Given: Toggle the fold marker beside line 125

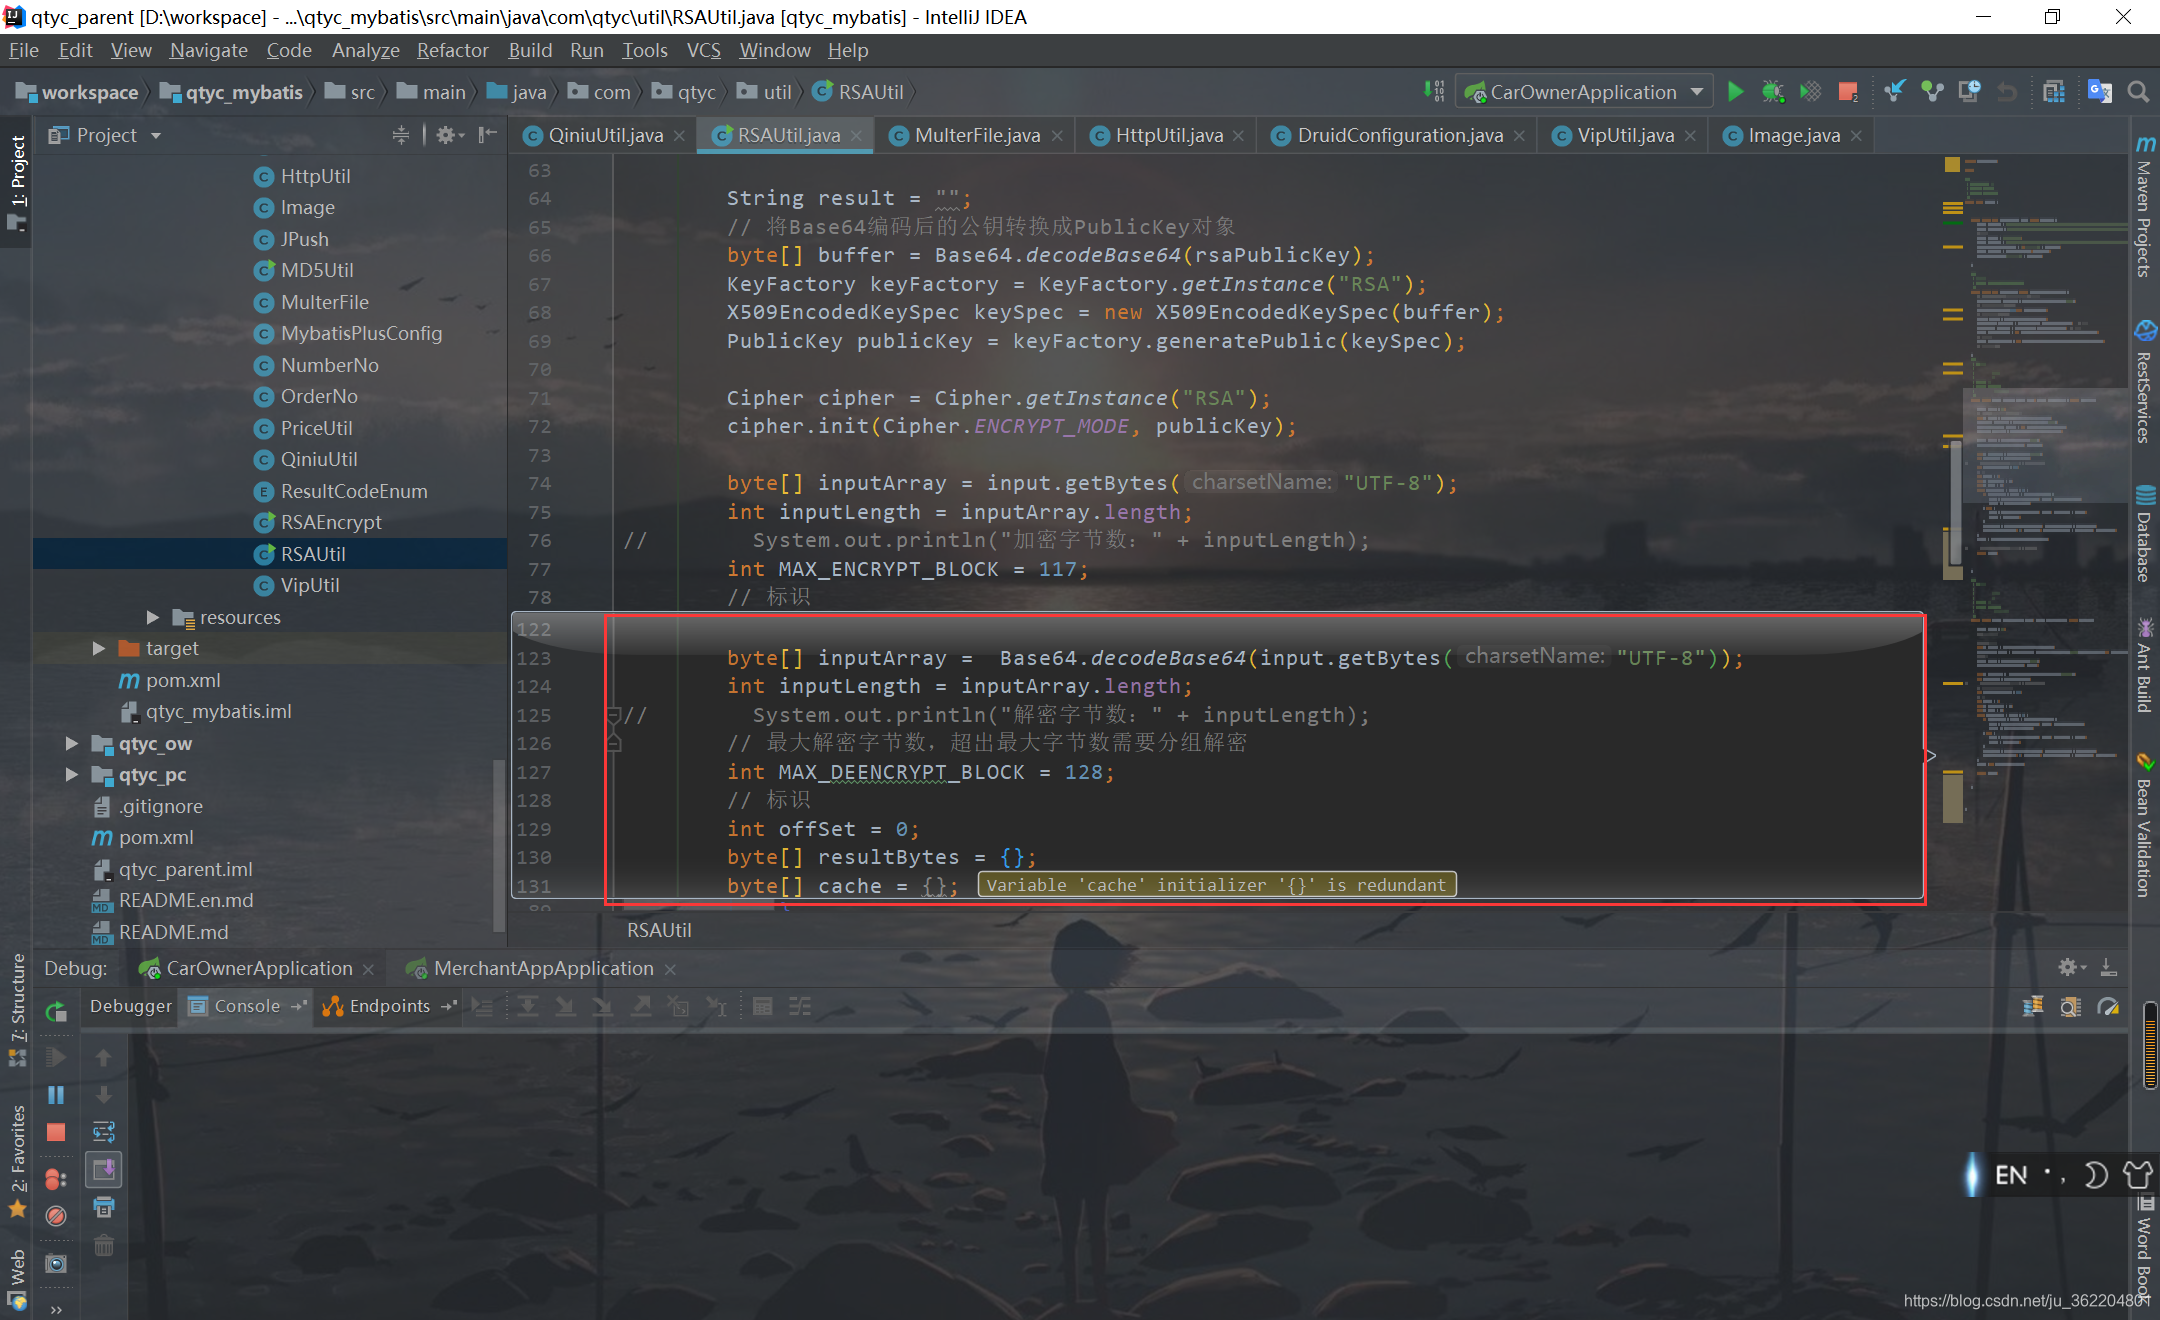Looking at the screenshot, I should [614, 715].
